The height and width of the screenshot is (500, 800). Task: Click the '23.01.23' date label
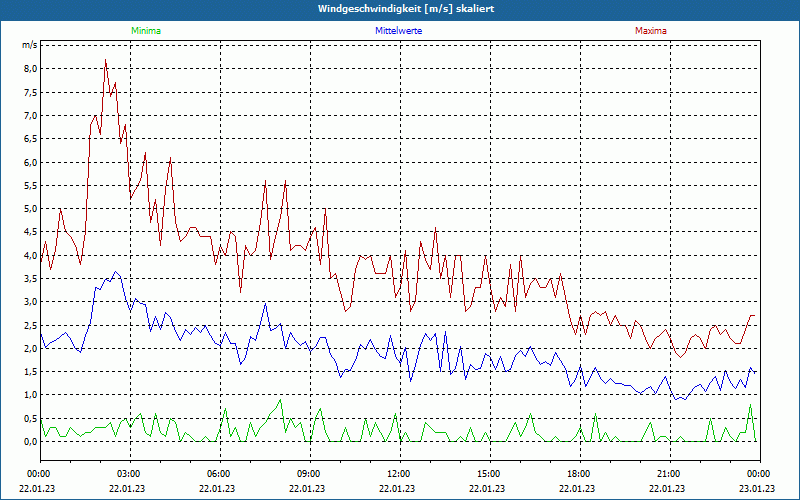click(757, 488)
